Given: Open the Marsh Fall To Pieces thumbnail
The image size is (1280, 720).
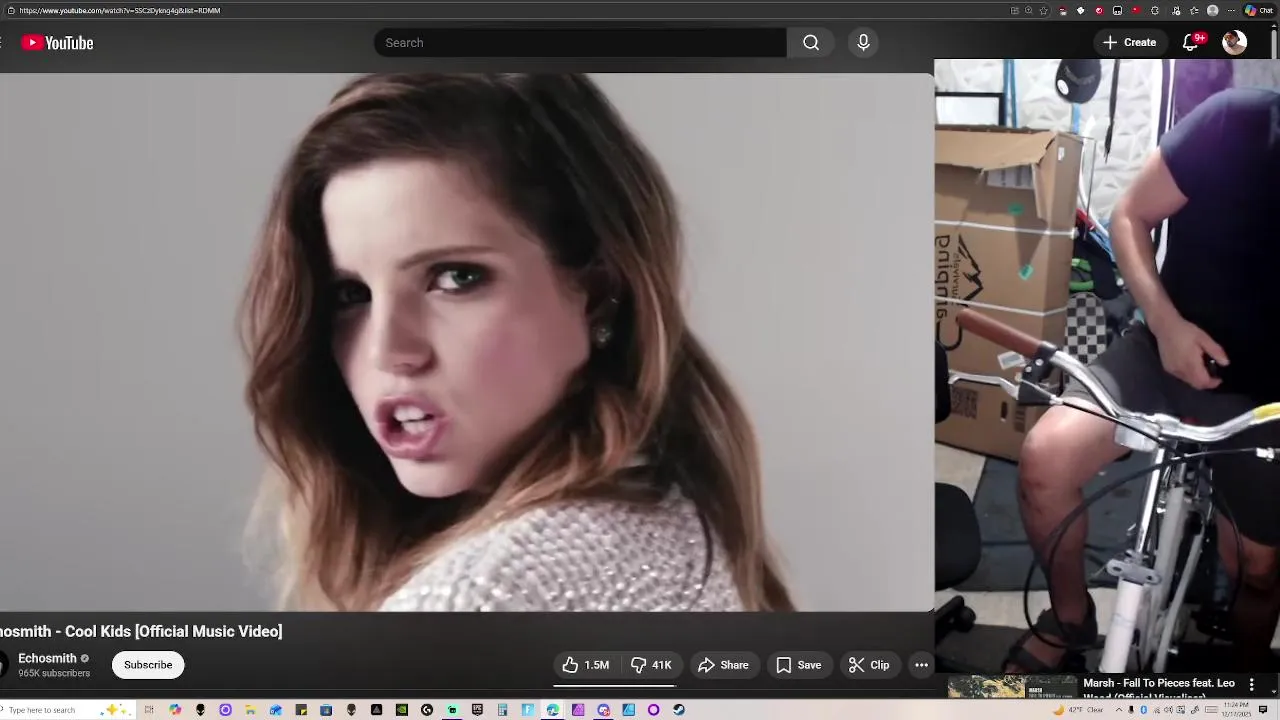Looking at the screenshot, I should click(x=1012, y=688).
